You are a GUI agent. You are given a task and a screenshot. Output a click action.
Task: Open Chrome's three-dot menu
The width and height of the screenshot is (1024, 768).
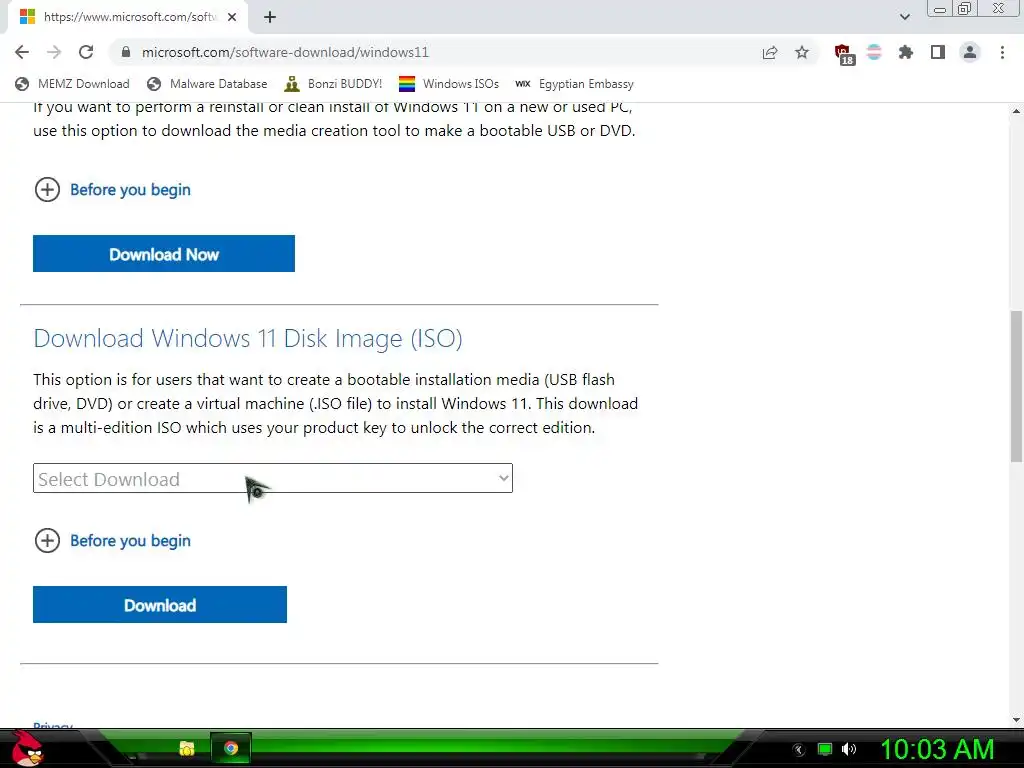1002,52
